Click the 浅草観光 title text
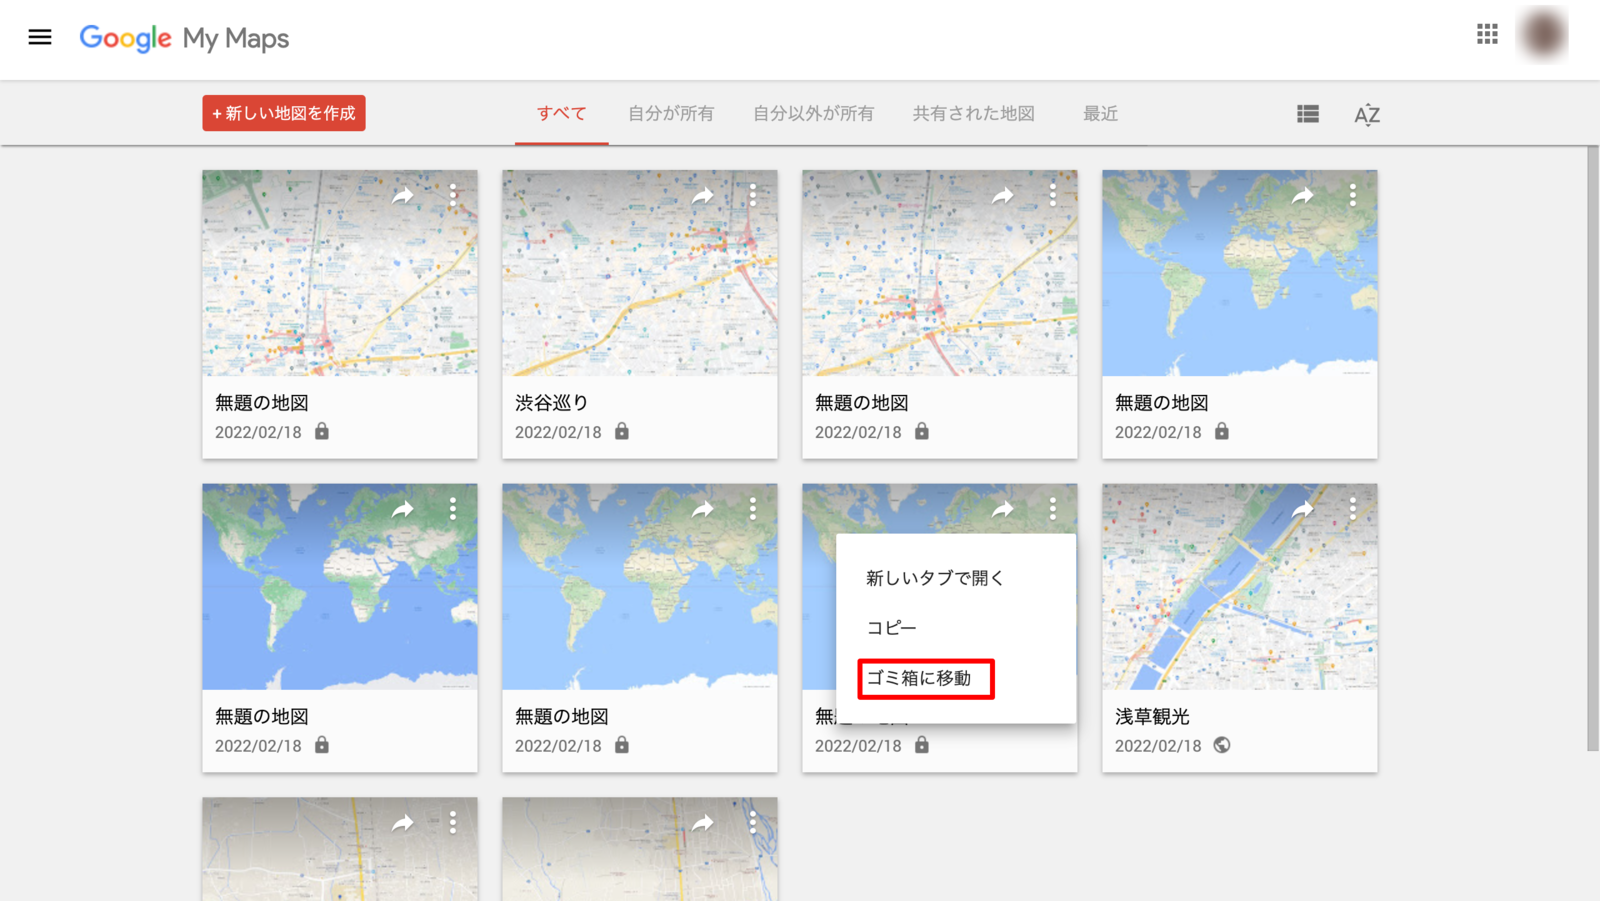 (x=1152, y=717)
